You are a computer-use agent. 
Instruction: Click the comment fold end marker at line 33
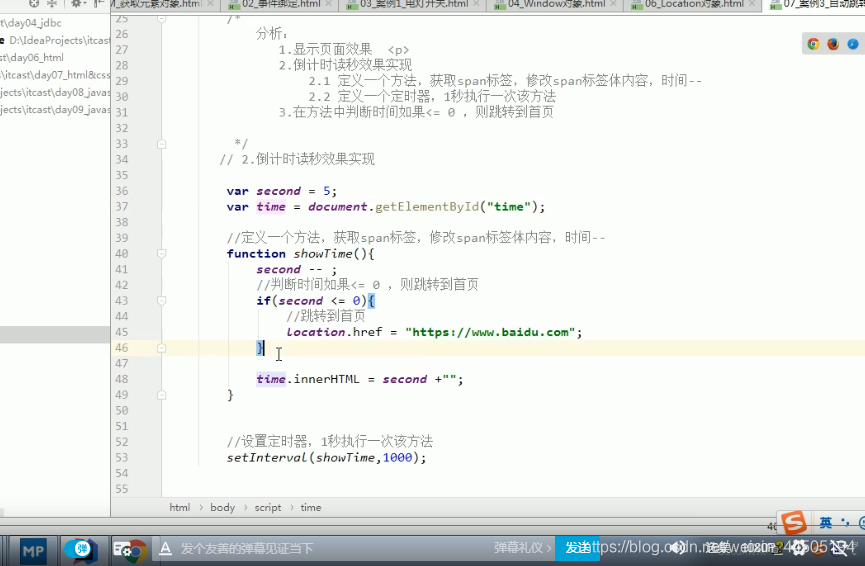(162, 144)
